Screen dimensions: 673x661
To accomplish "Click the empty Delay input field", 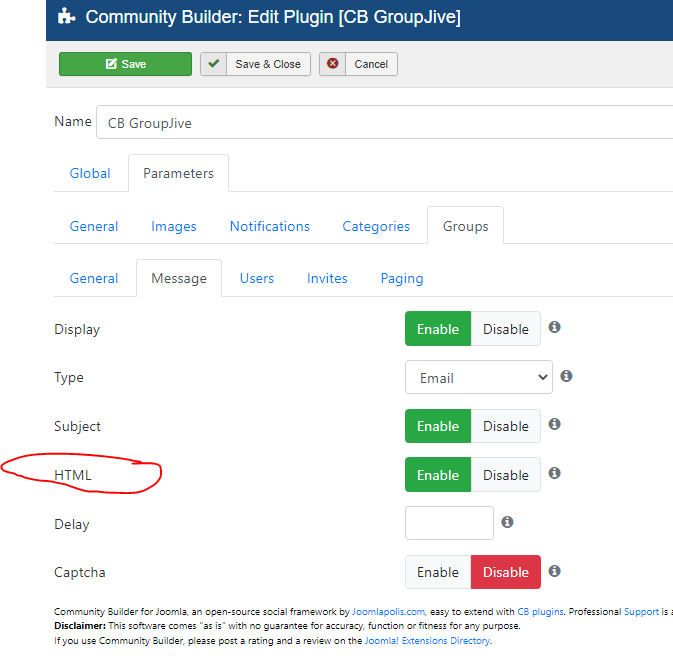I will click(x=449, y=523).
